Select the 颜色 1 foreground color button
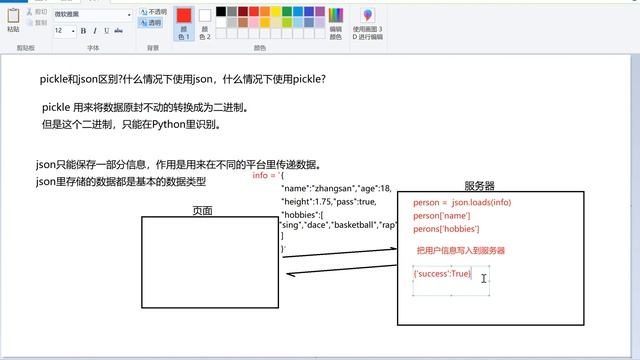The width and height of the screenshot is (640, 360). (184, 24)
